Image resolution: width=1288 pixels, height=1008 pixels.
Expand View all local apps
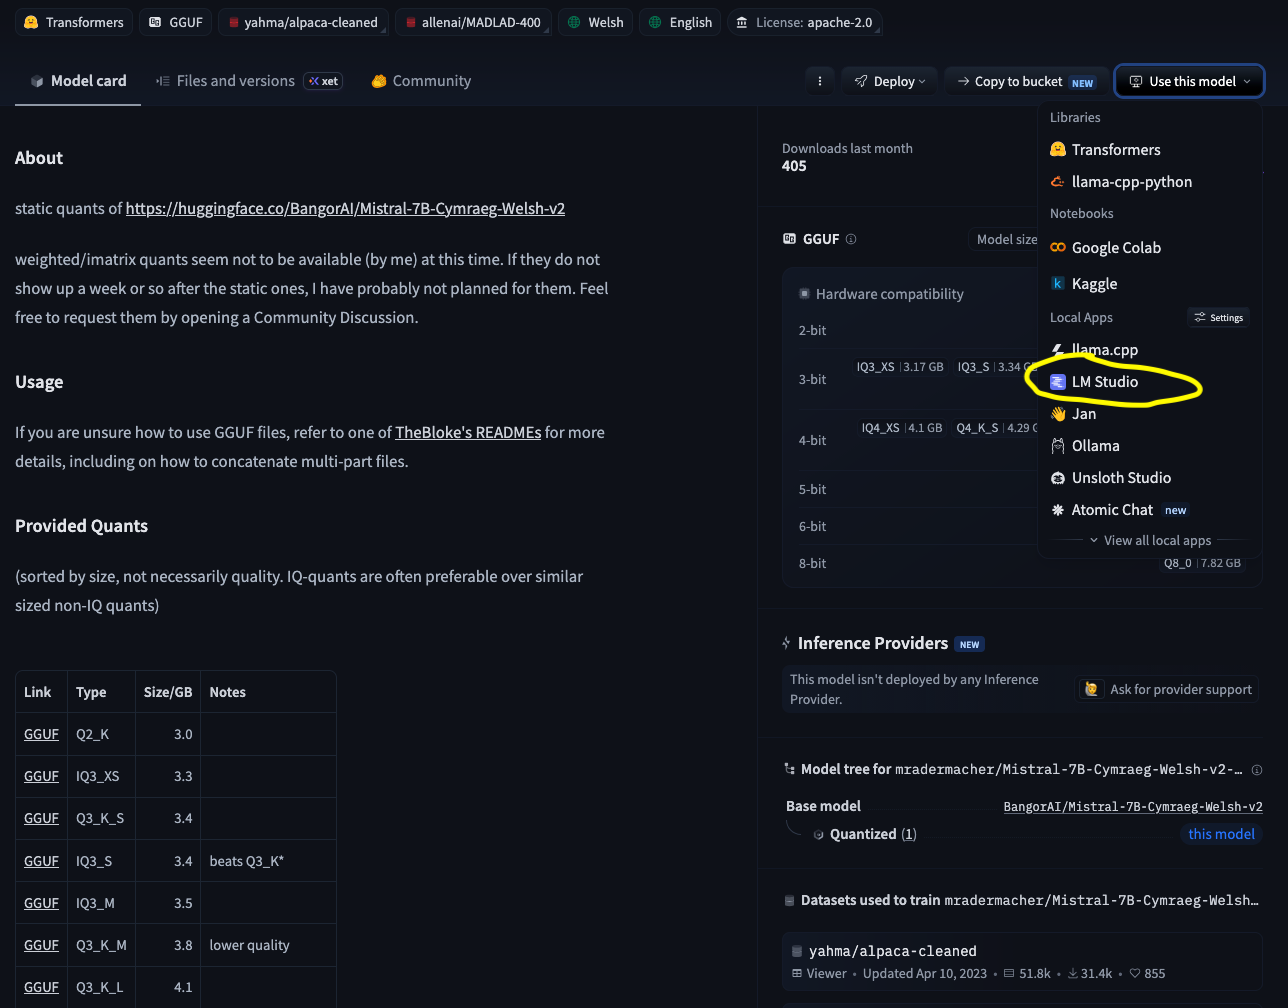click(1149, 540)
